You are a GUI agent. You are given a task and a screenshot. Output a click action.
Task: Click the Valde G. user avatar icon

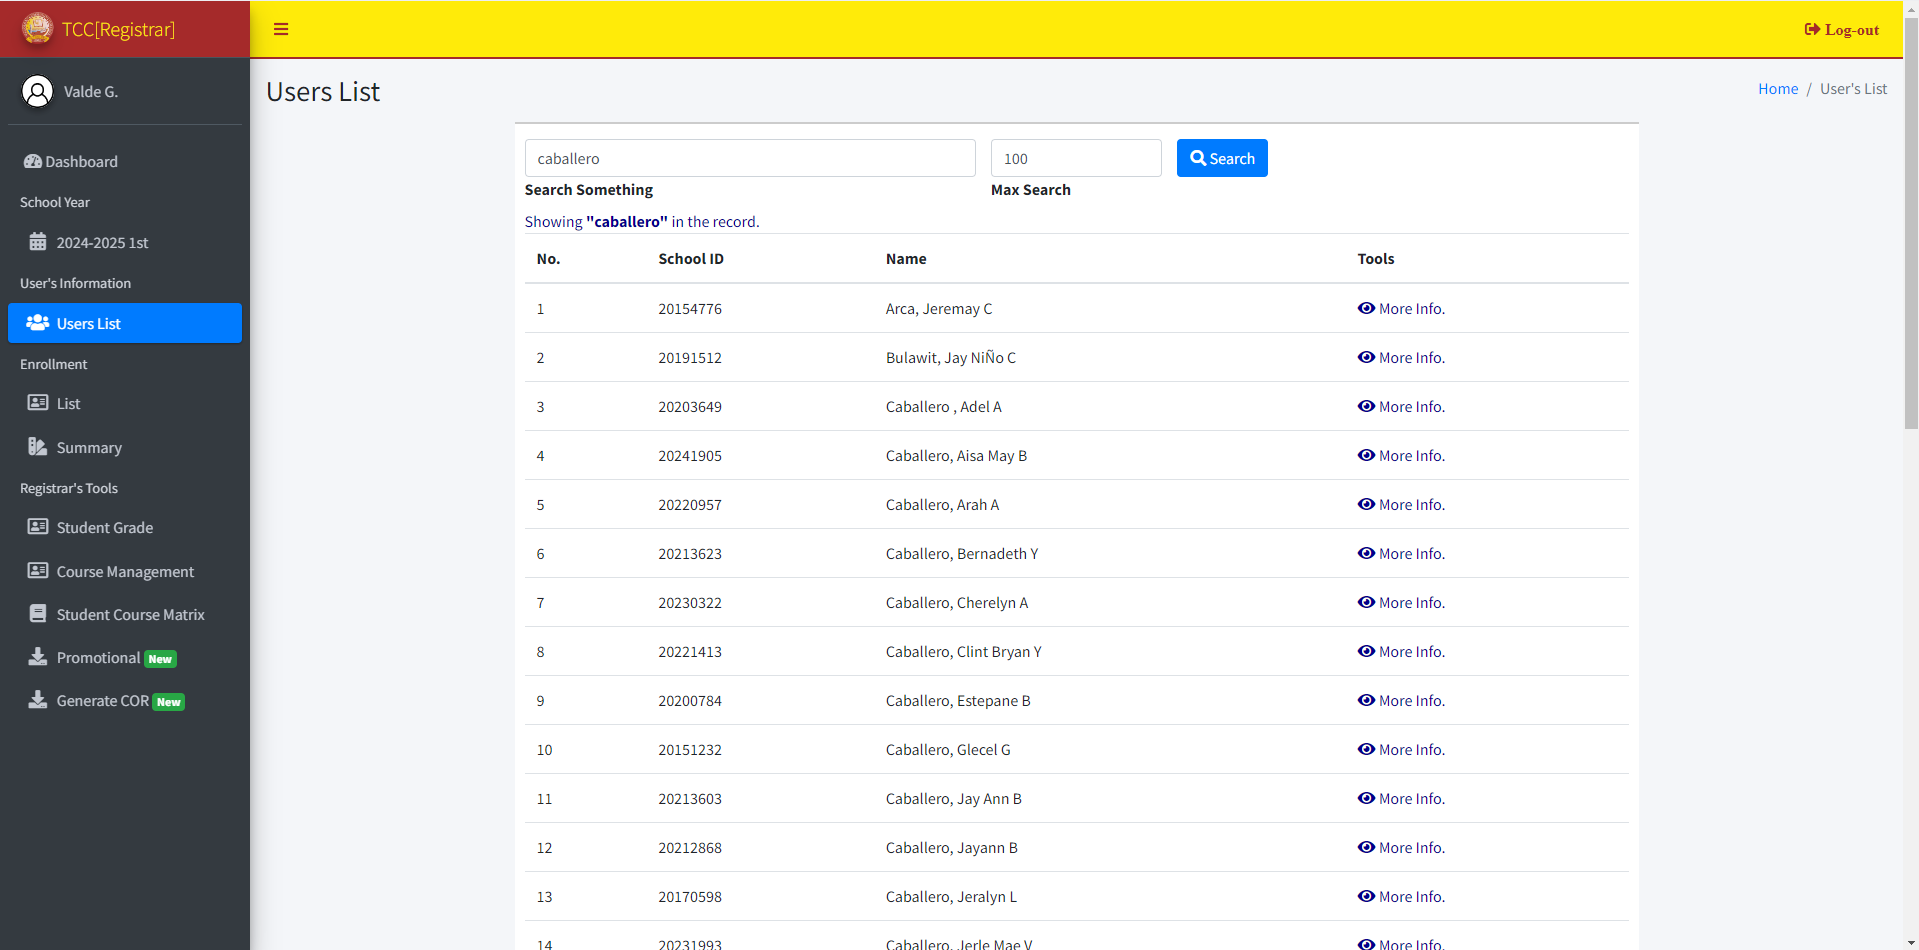[38, 91]
